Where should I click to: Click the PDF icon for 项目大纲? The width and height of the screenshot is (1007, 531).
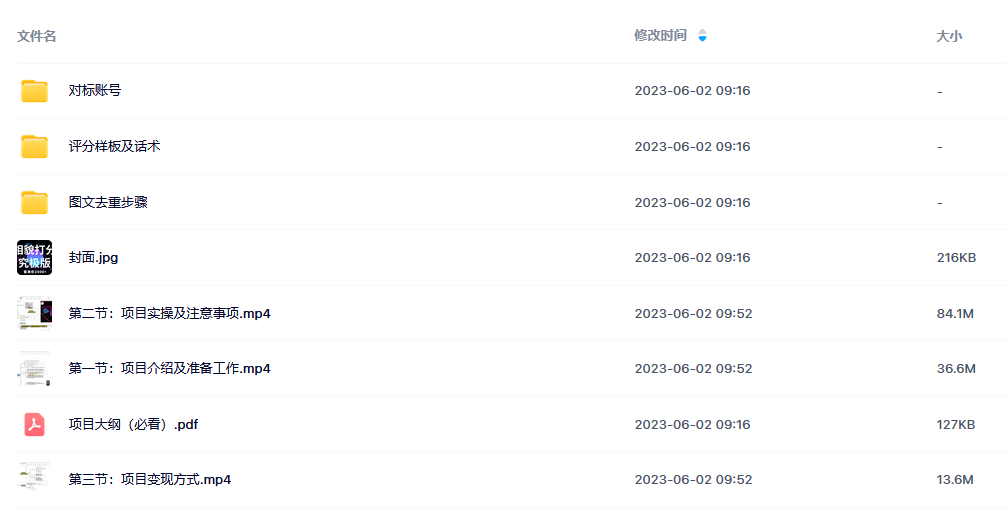pyautogui.click(x=34, y=424)
